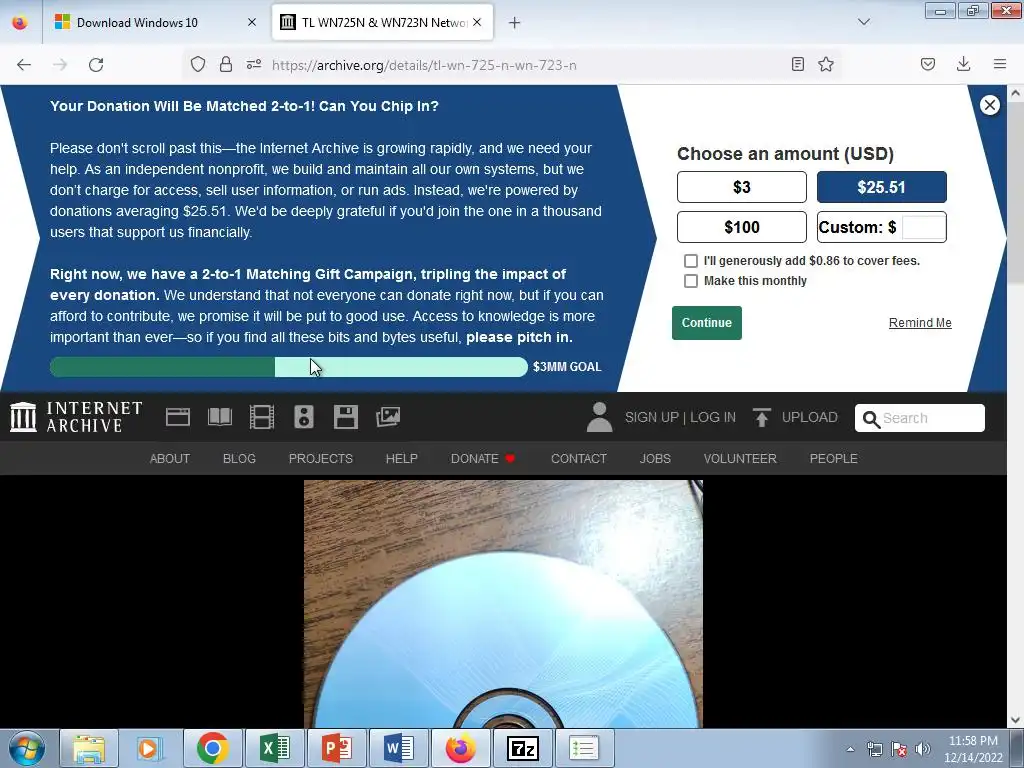Select the $25.51 donation amount

[882, 187]
